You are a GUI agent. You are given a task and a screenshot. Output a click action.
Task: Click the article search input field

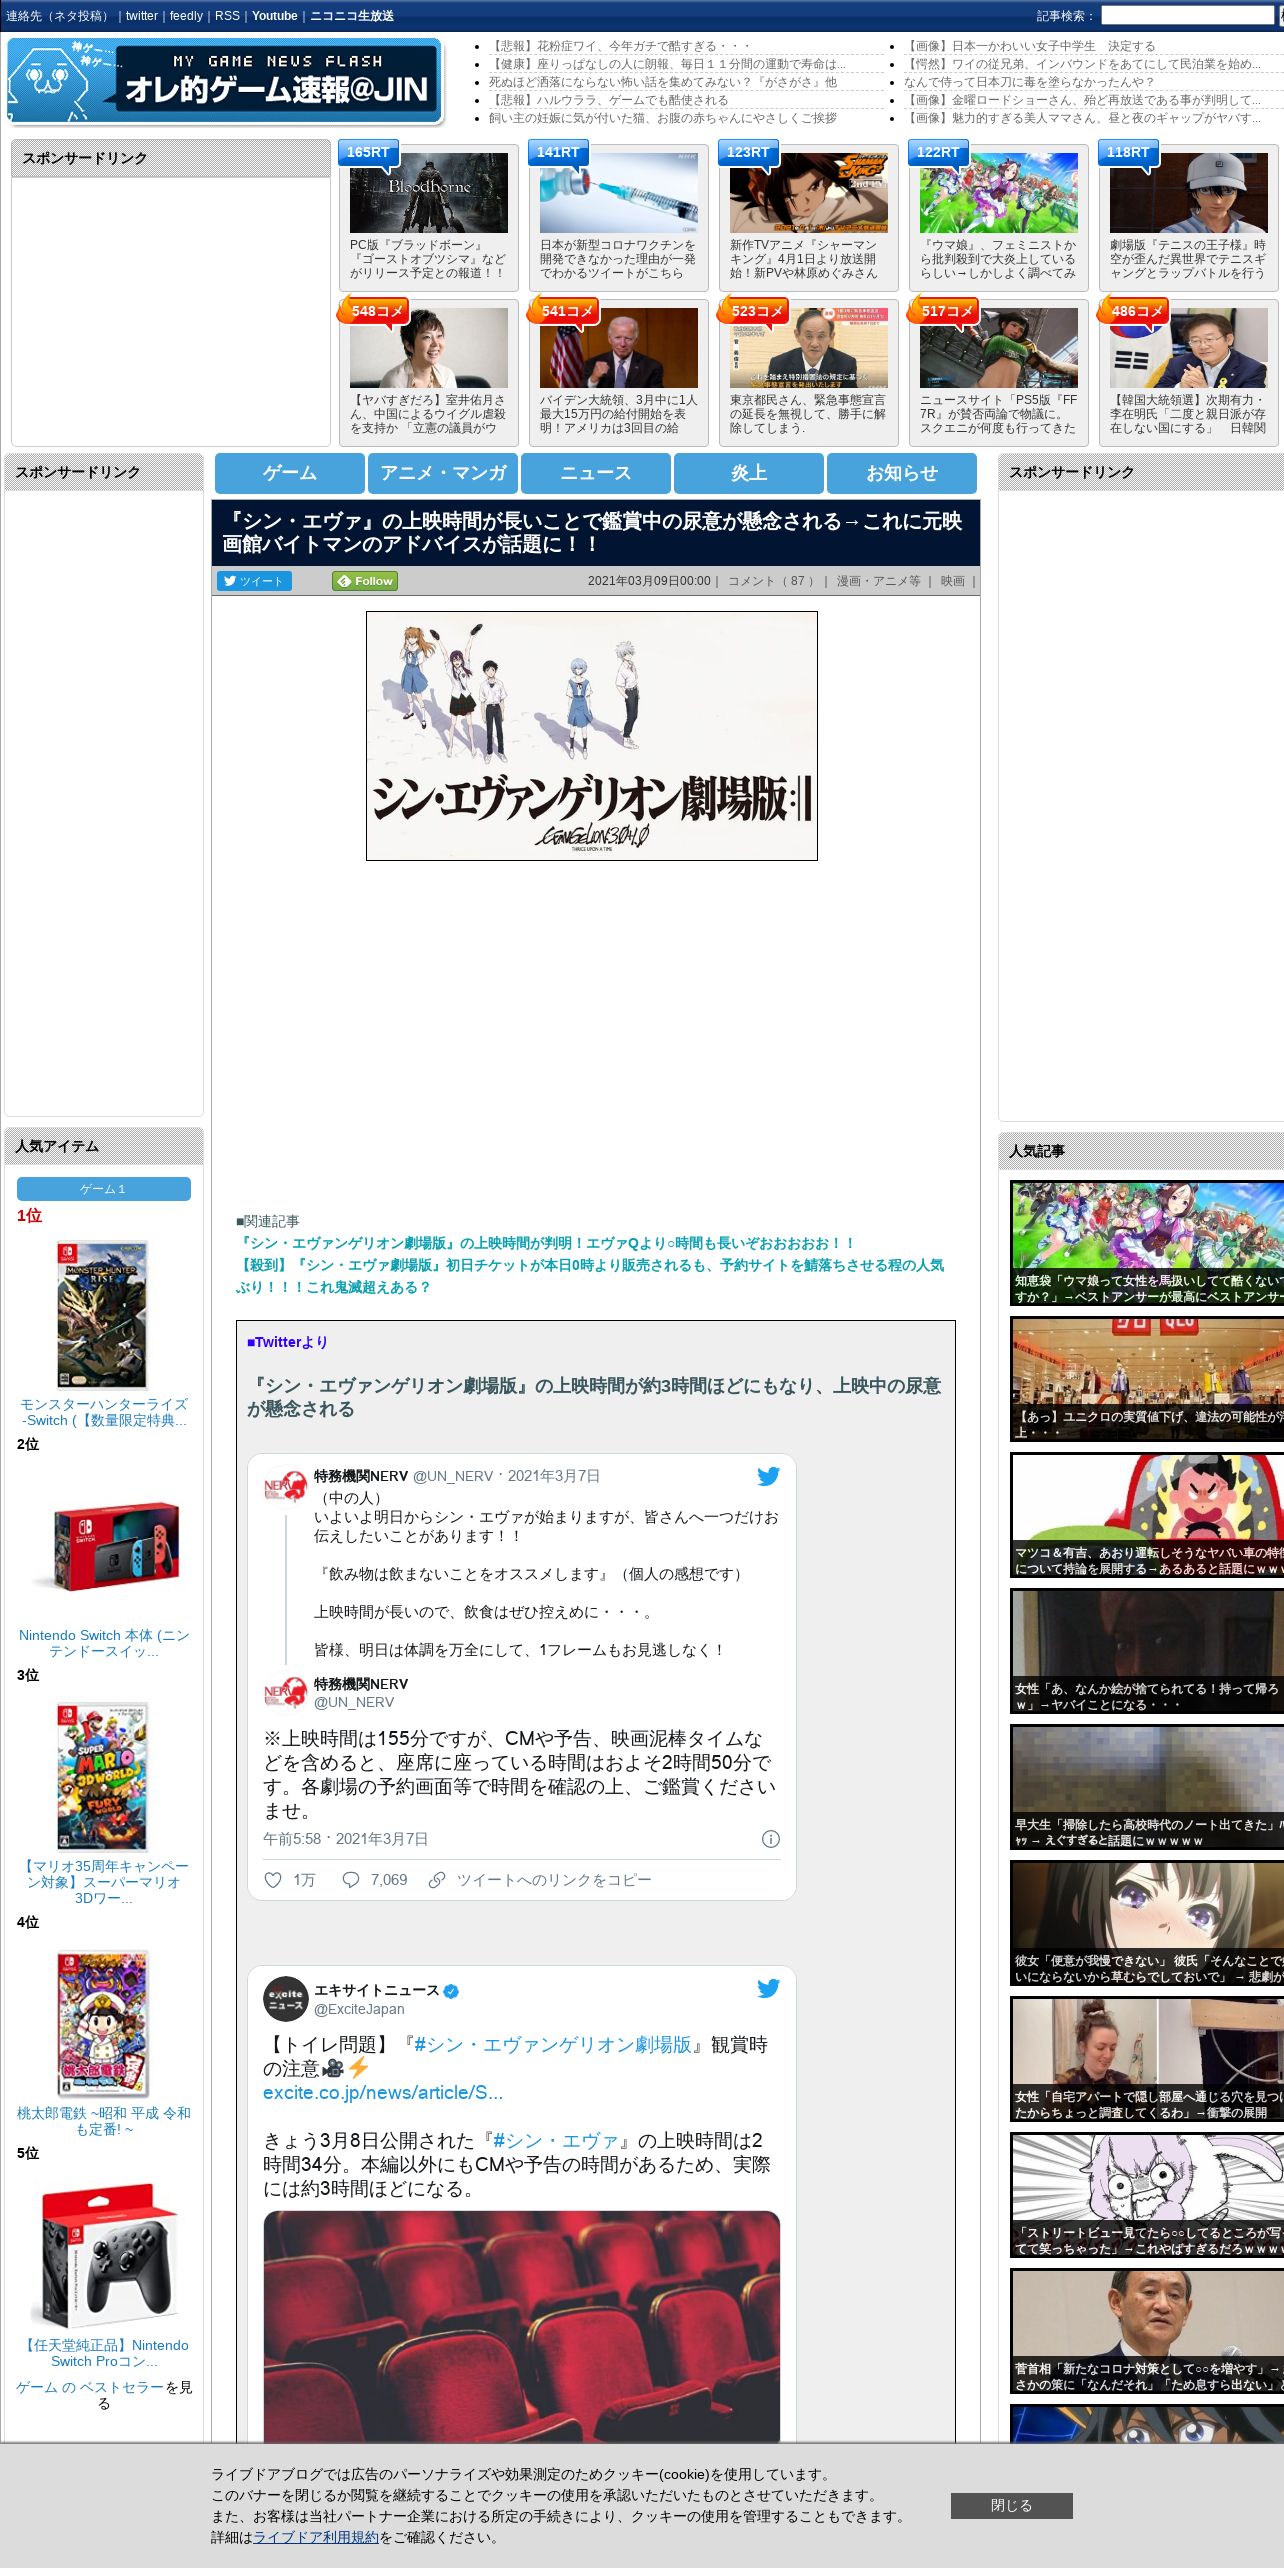[x=1187, y=16]
